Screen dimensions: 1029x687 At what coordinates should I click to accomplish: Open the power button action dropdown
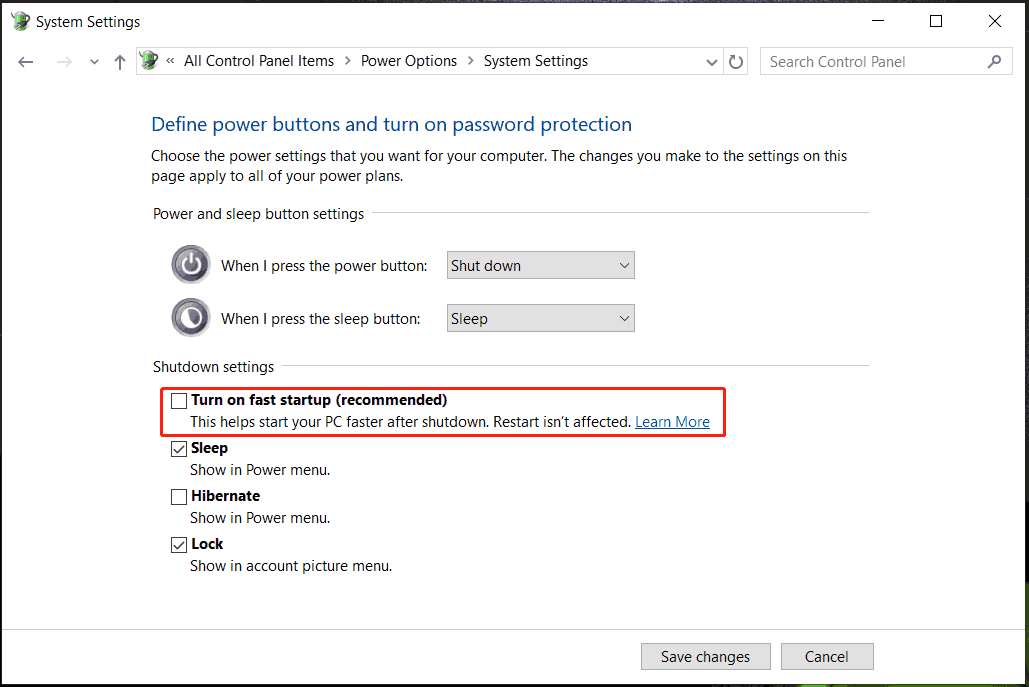click(541, 265)
